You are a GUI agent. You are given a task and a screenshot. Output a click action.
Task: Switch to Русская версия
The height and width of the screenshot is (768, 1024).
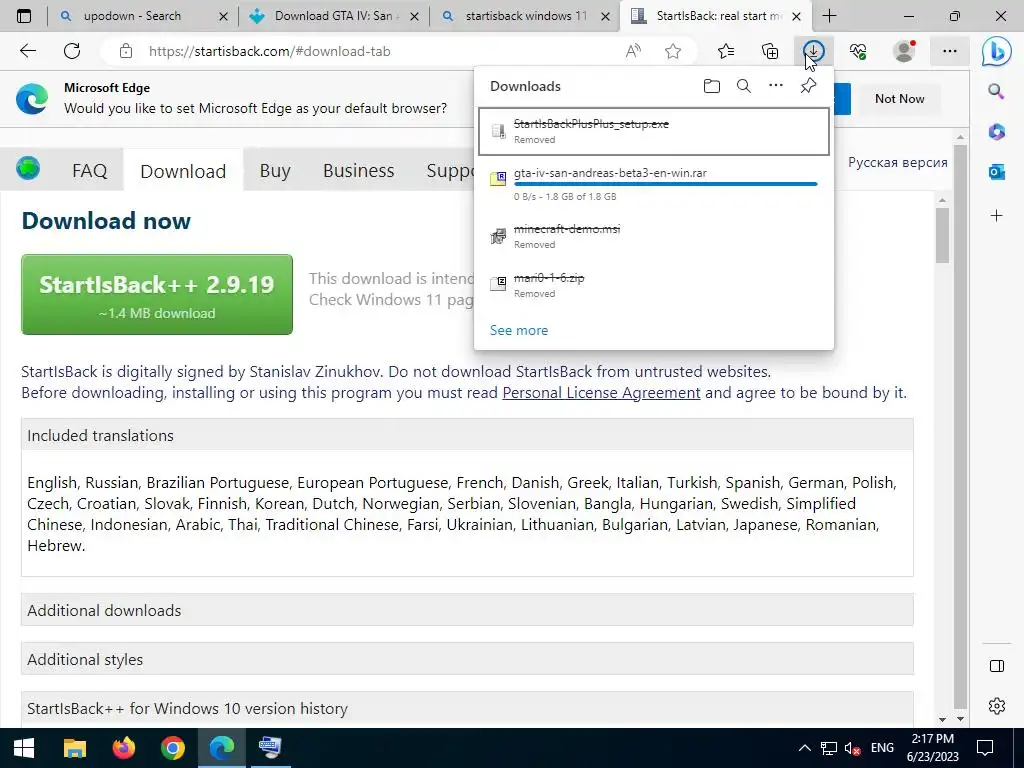897,163
